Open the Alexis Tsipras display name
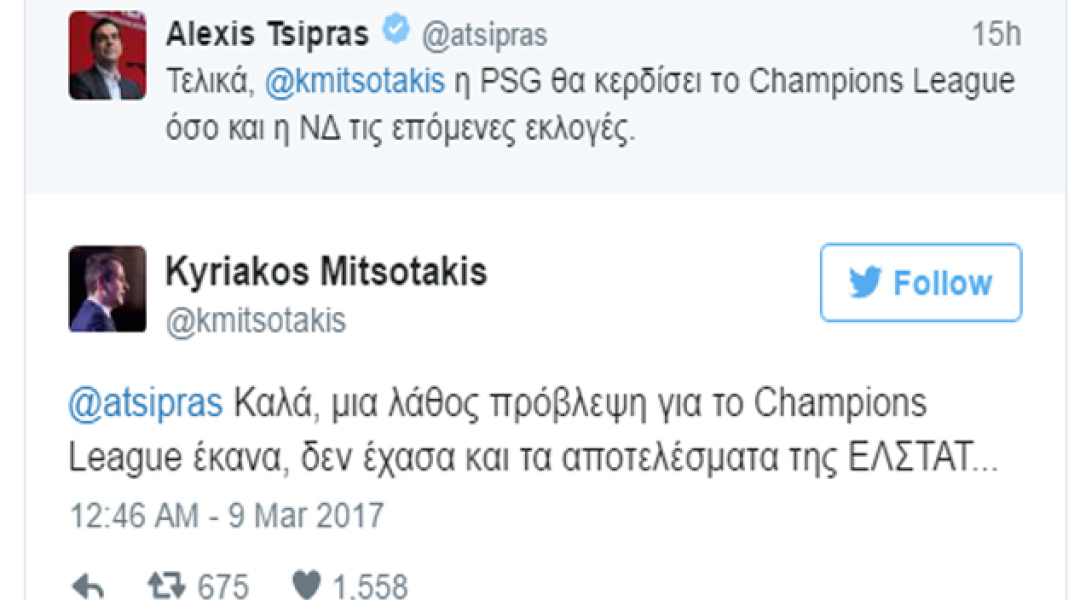 [266, 34]
